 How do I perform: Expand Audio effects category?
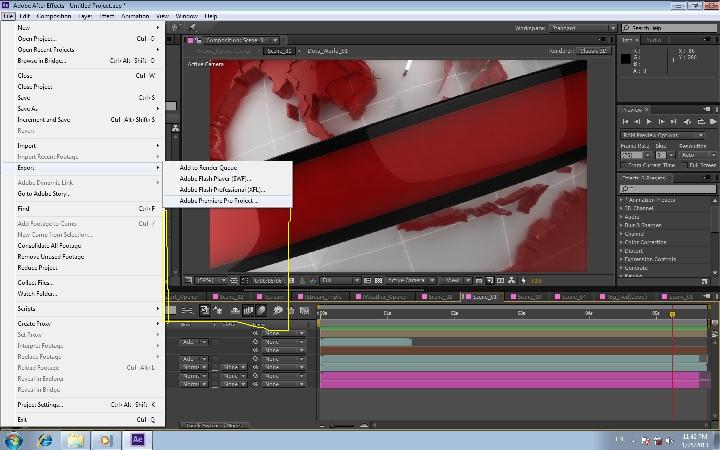click(x=622, y=217)
